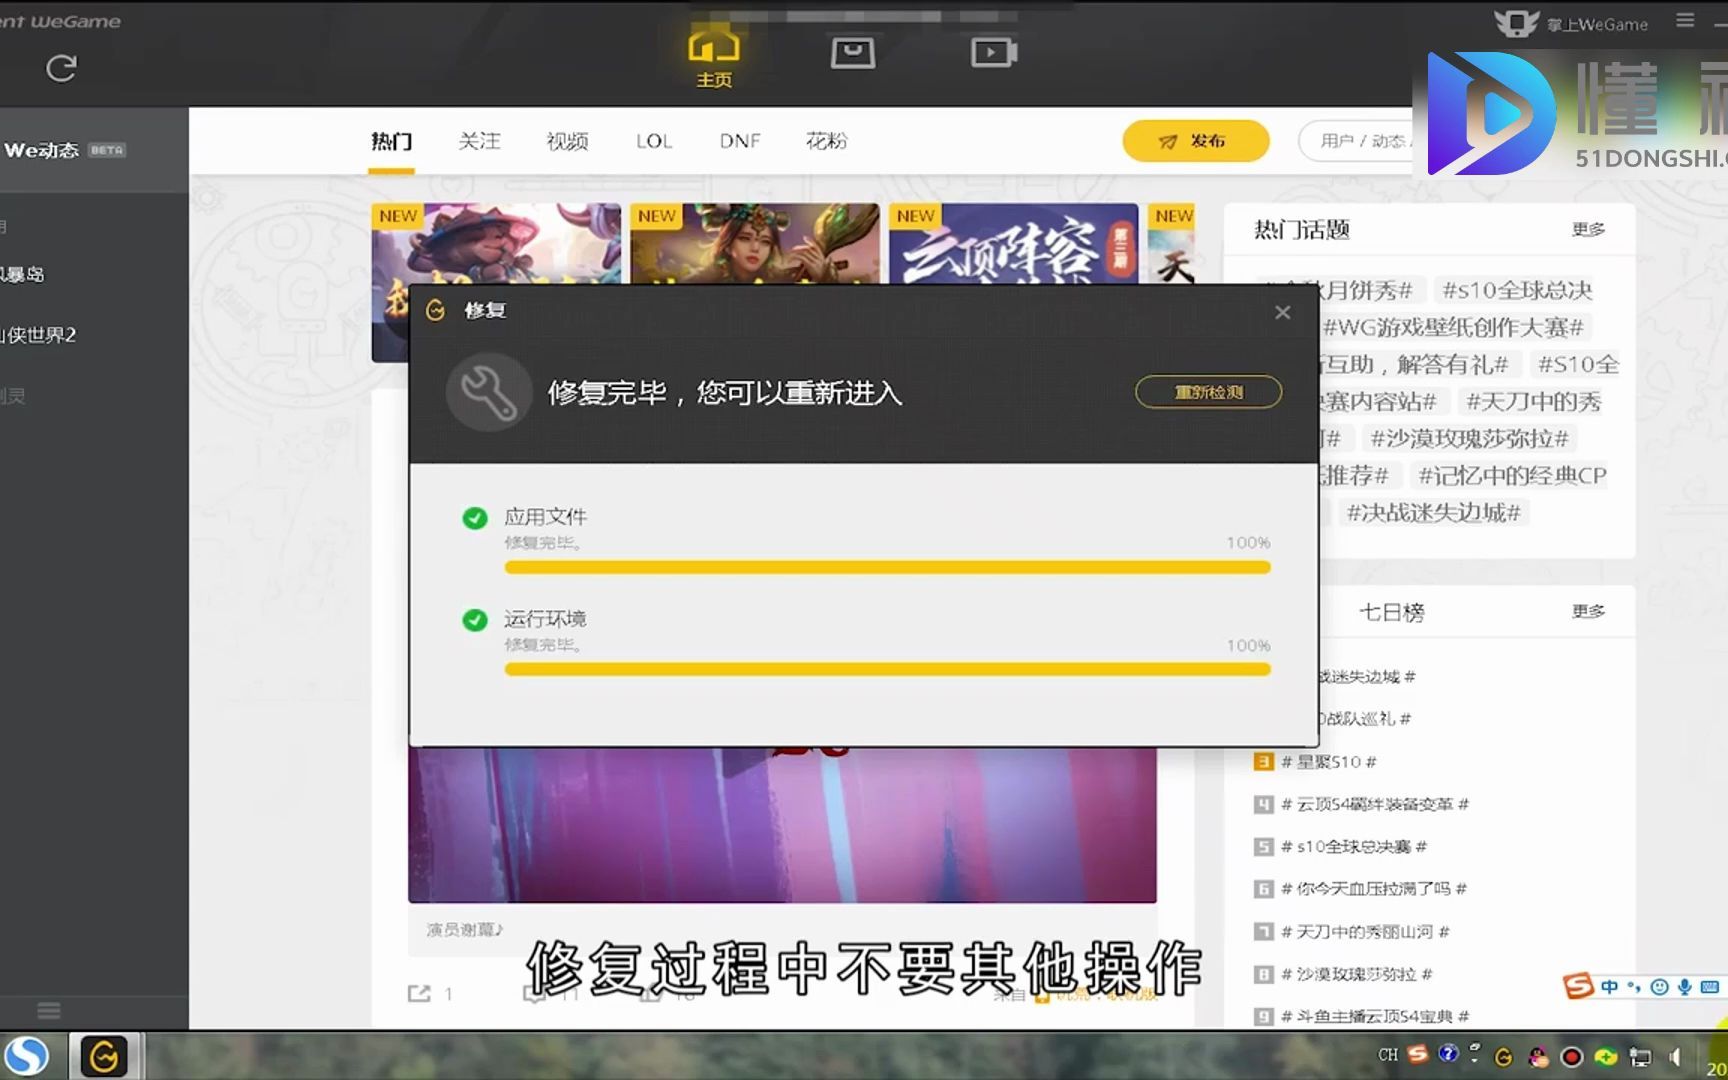Image resolution: width=1728 pixels, height=1080 pixels.
Task: Open the purple video post image
Action: [x=782, y=824]
